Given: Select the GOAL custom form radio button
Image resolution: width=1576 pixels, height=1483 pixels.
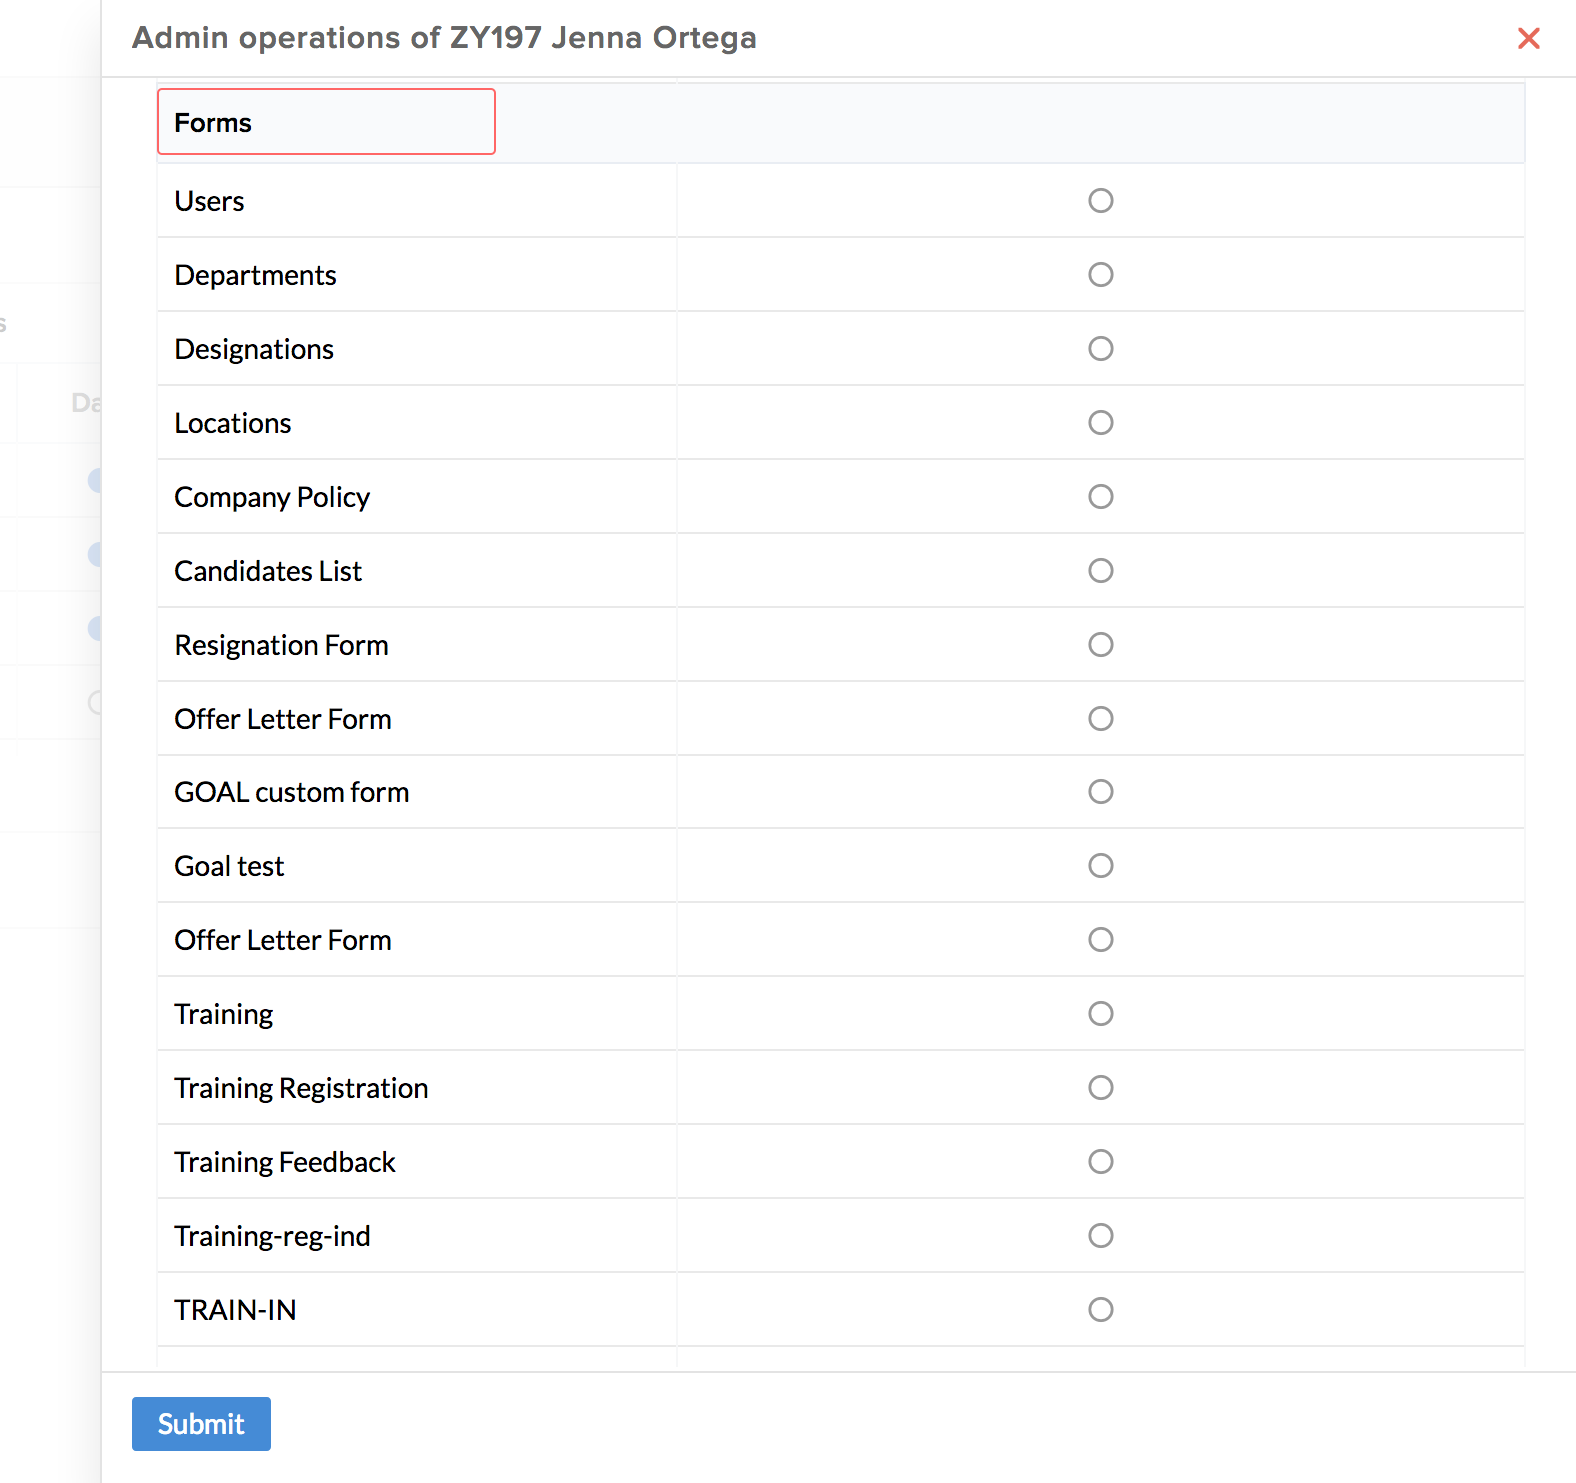Looking at the screenshot, I should click(1100, 792).
